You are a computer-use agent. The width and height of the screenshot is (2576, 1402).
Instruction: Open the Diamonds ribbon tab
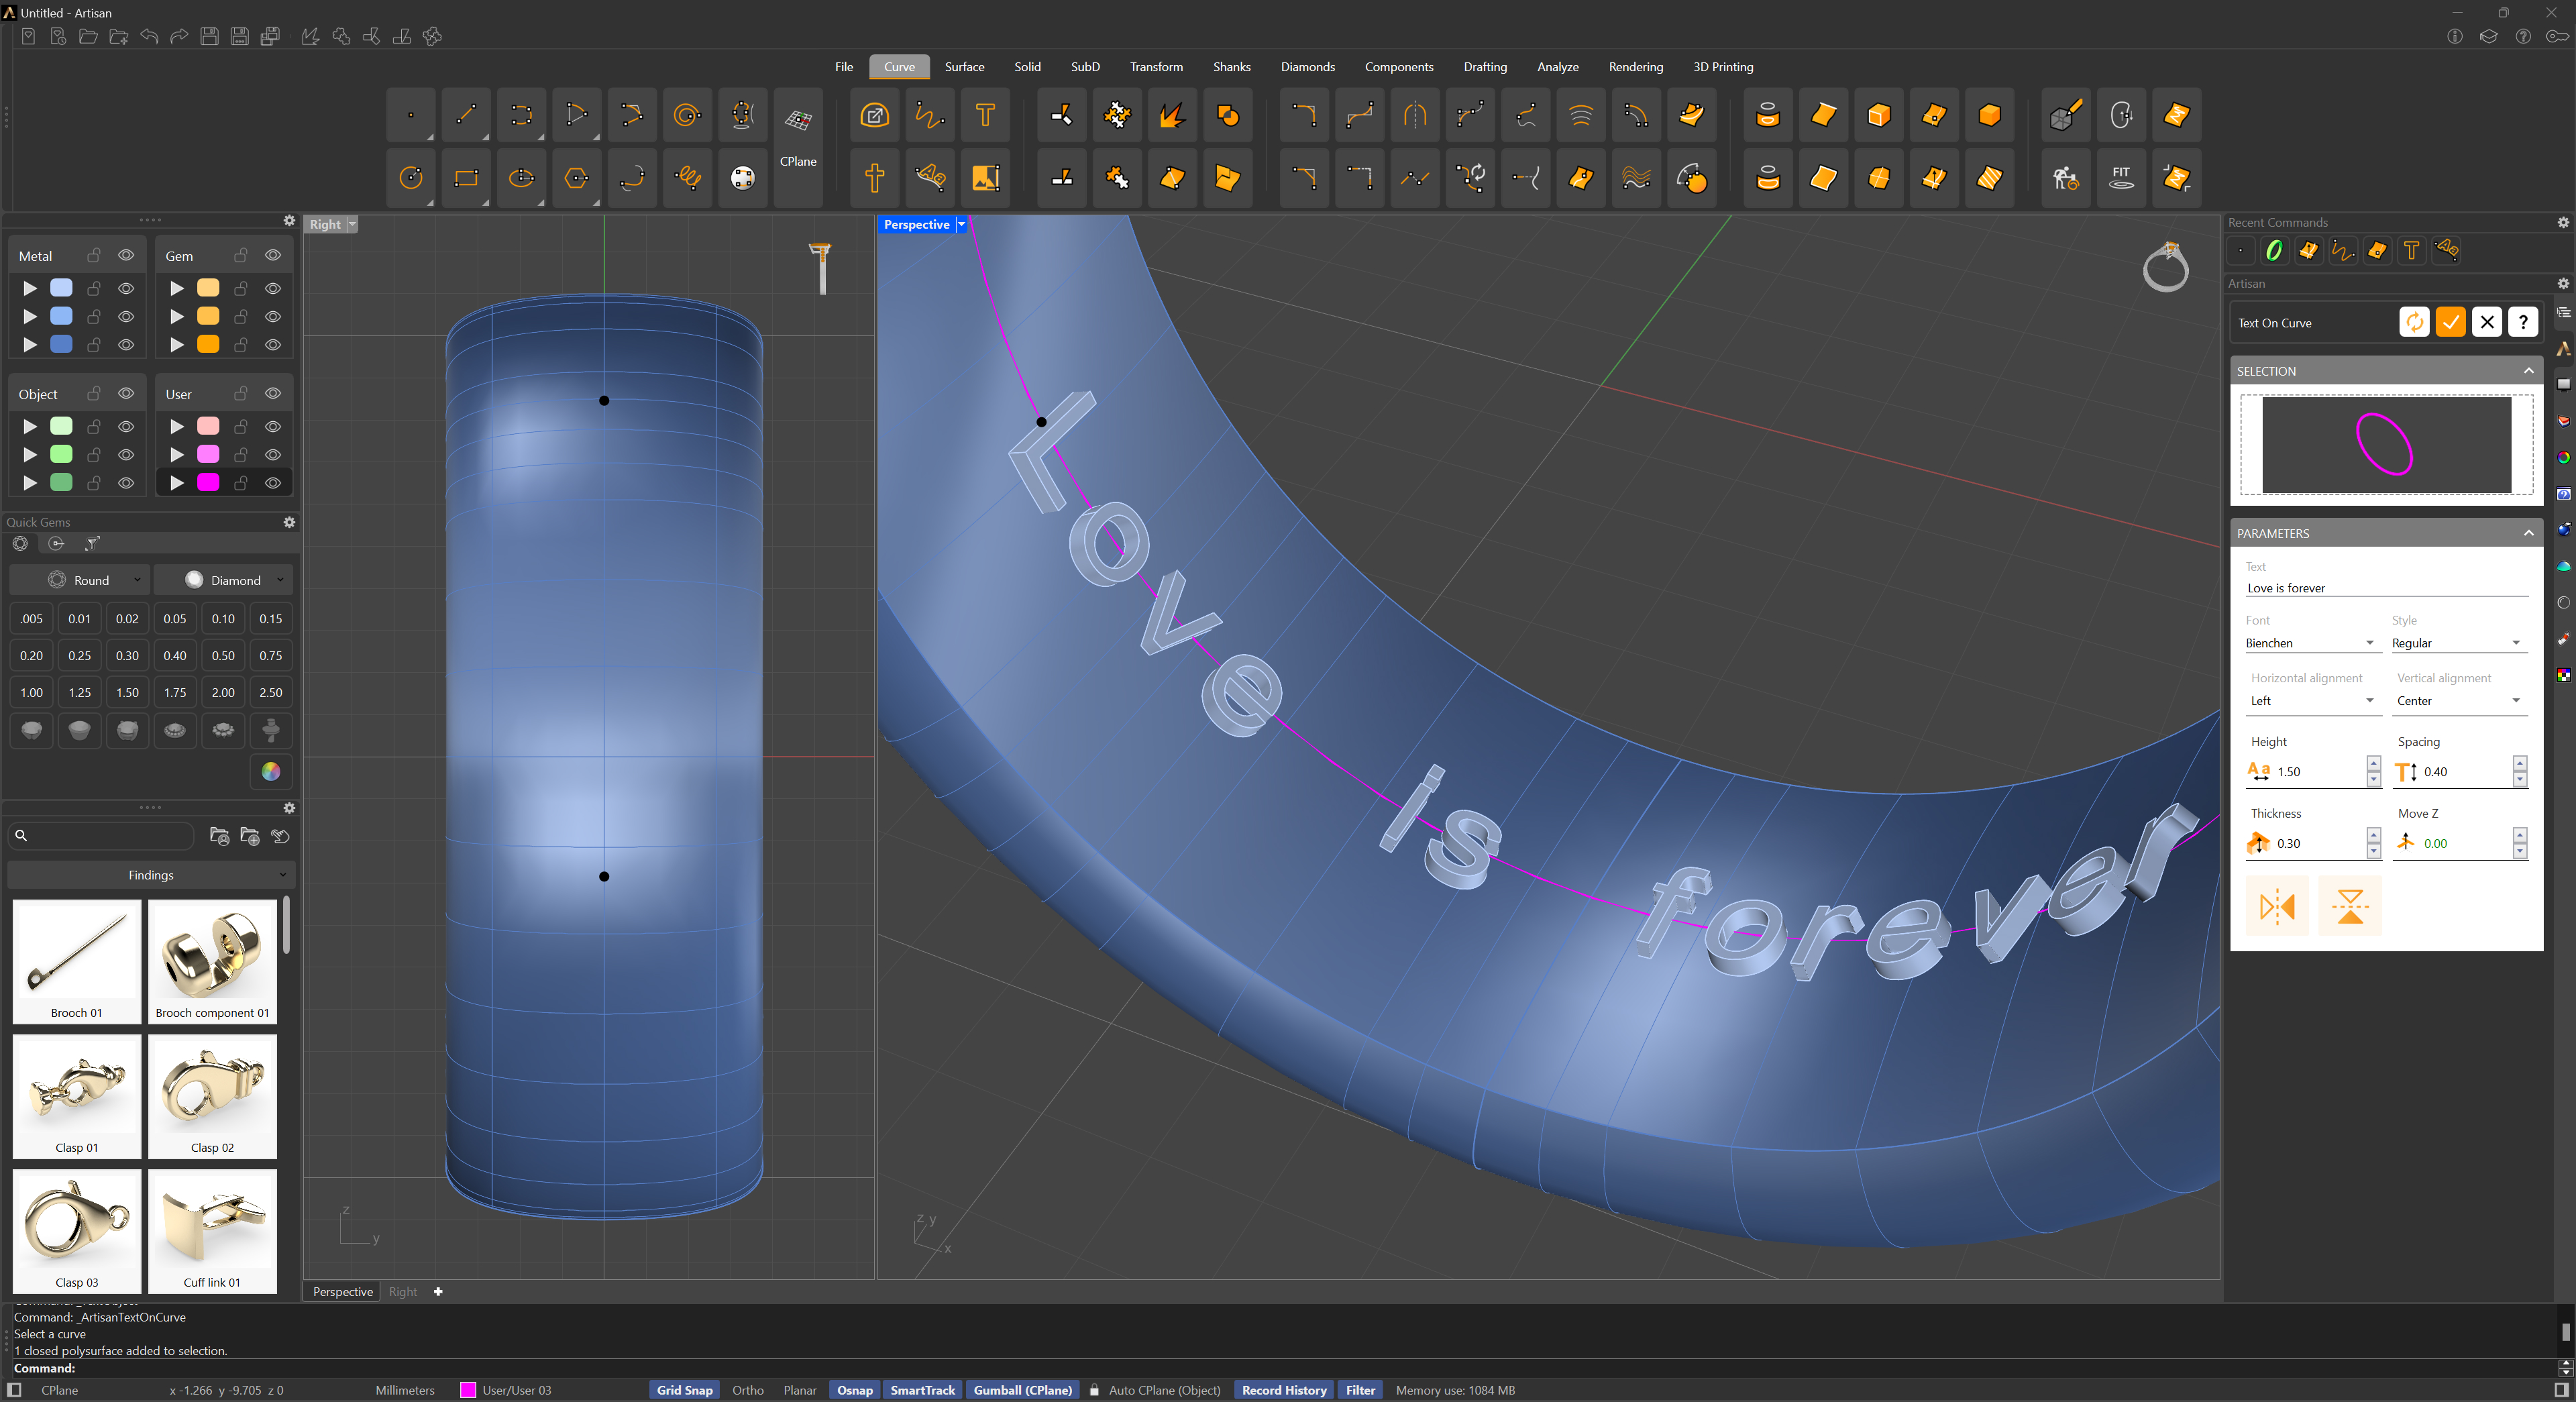pos(1307,67)
